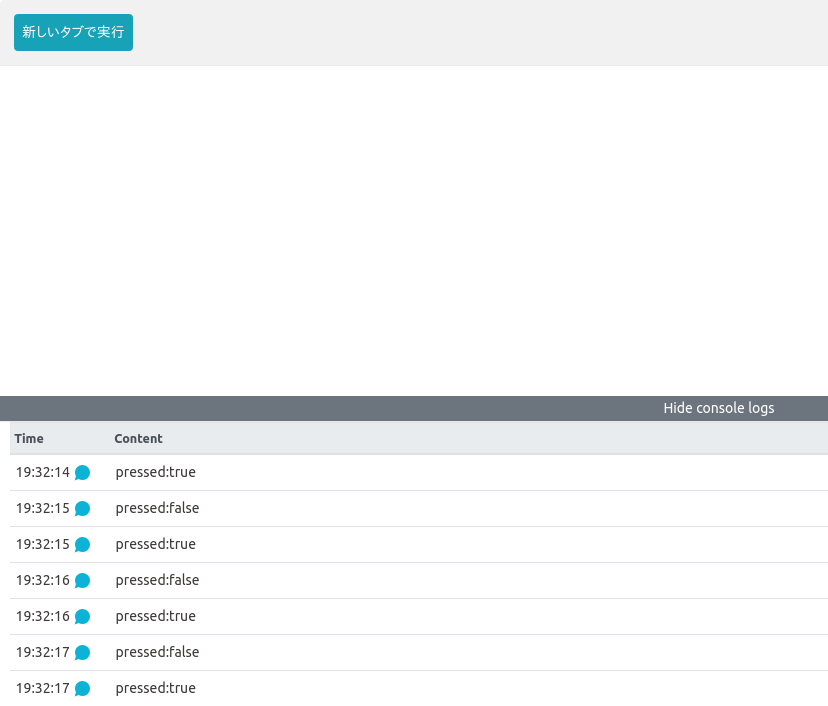Click bubble icon in 19:32:16 pressed:true row
The height and width of the screenshot is (706, 828).
[x=83, y=617]
